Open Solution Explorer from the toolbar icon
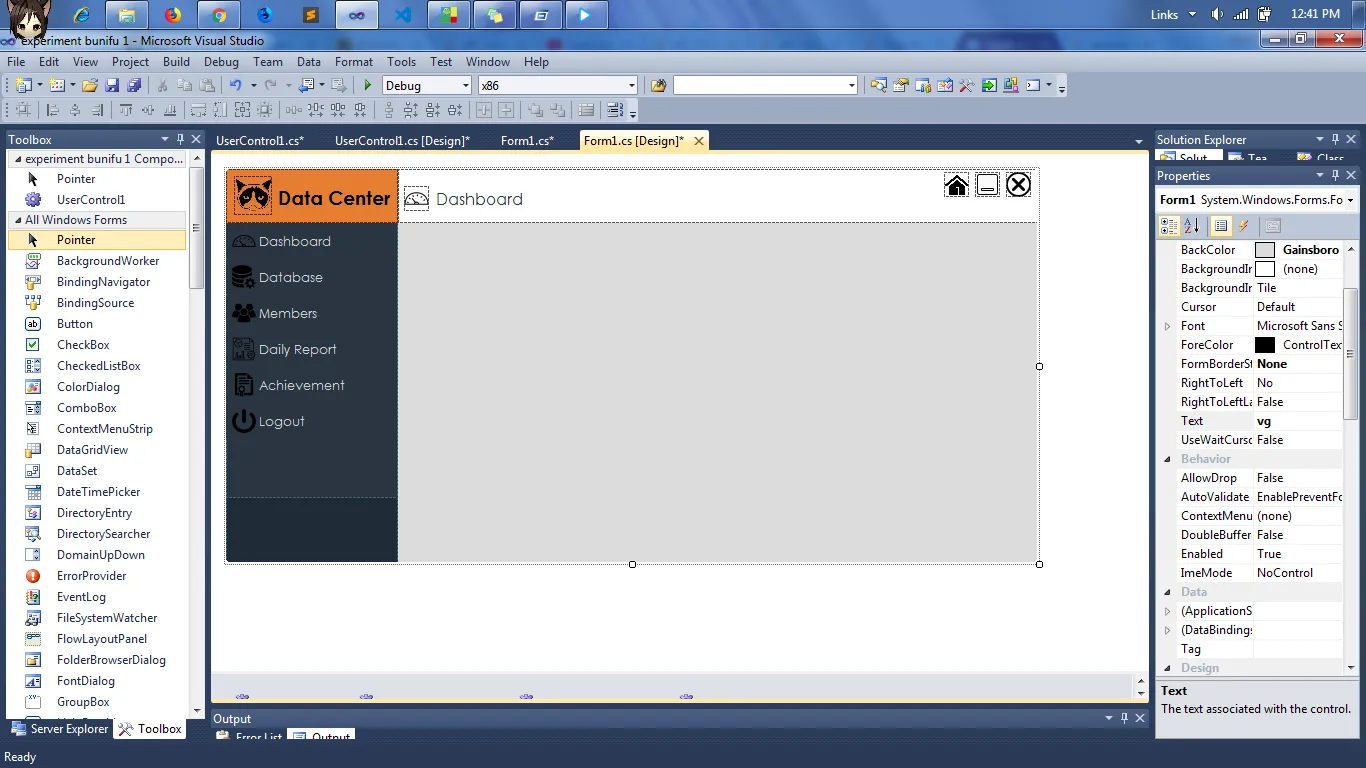The image size is (1366, 768). point(878,85)
